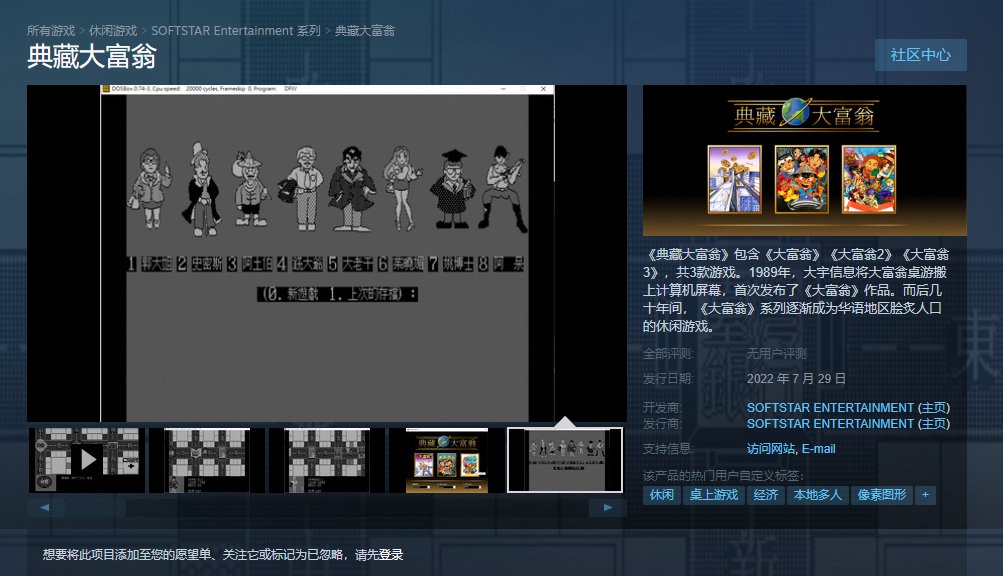This screenshot has width=1003, height=576.
Task: Open the main character selection screenshot
Action: [x=327, y=253]
